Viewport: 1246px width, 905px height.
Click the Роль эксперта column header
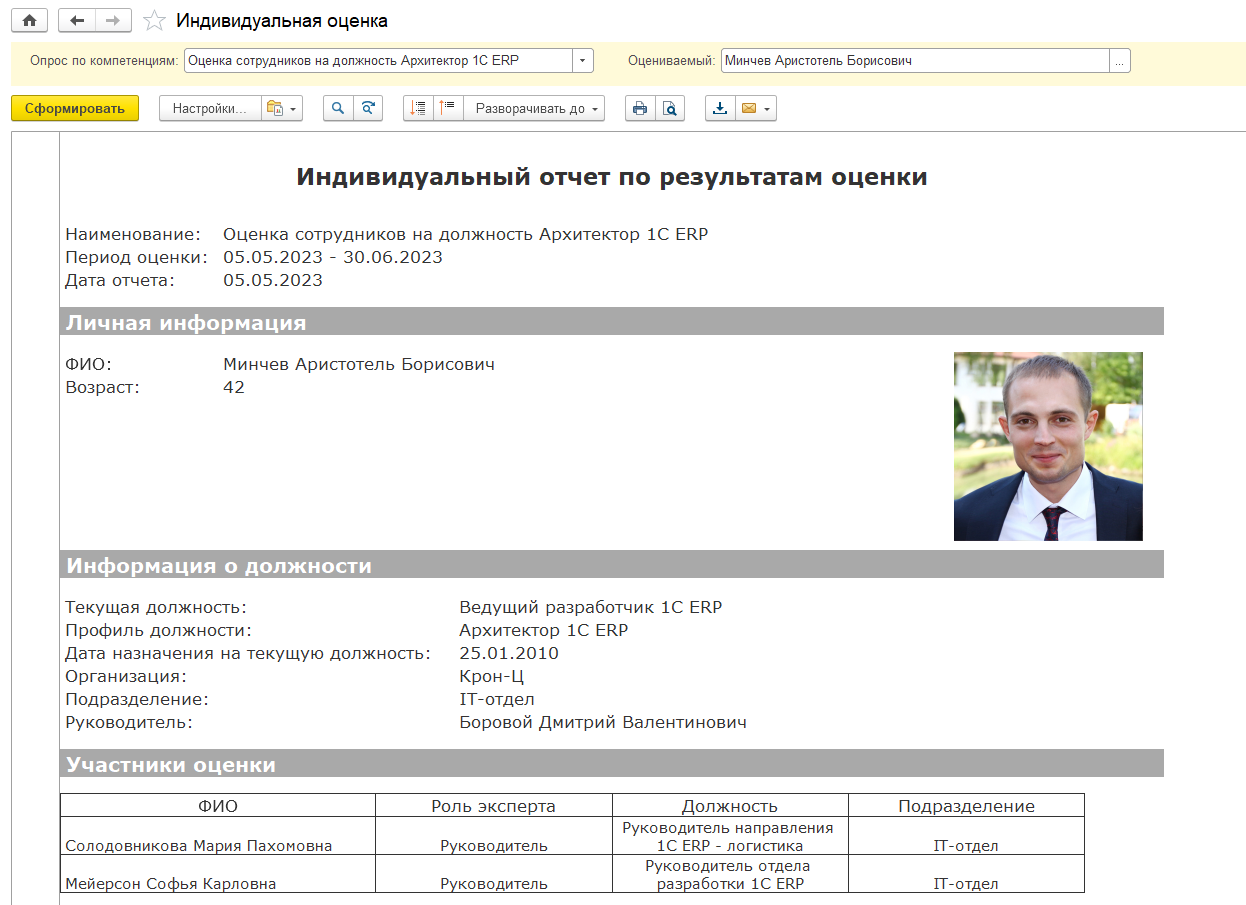(x=494, y=806)
